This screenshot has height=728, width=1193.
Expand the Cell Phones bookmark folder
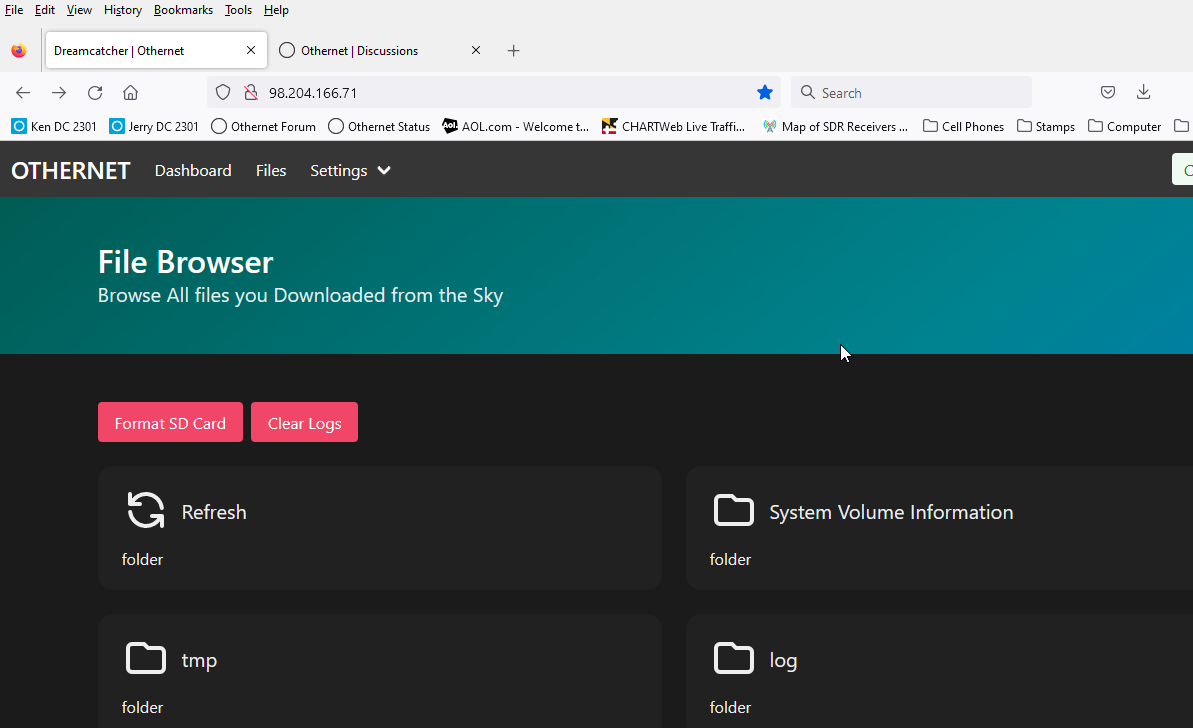click(x=963, y=126)
